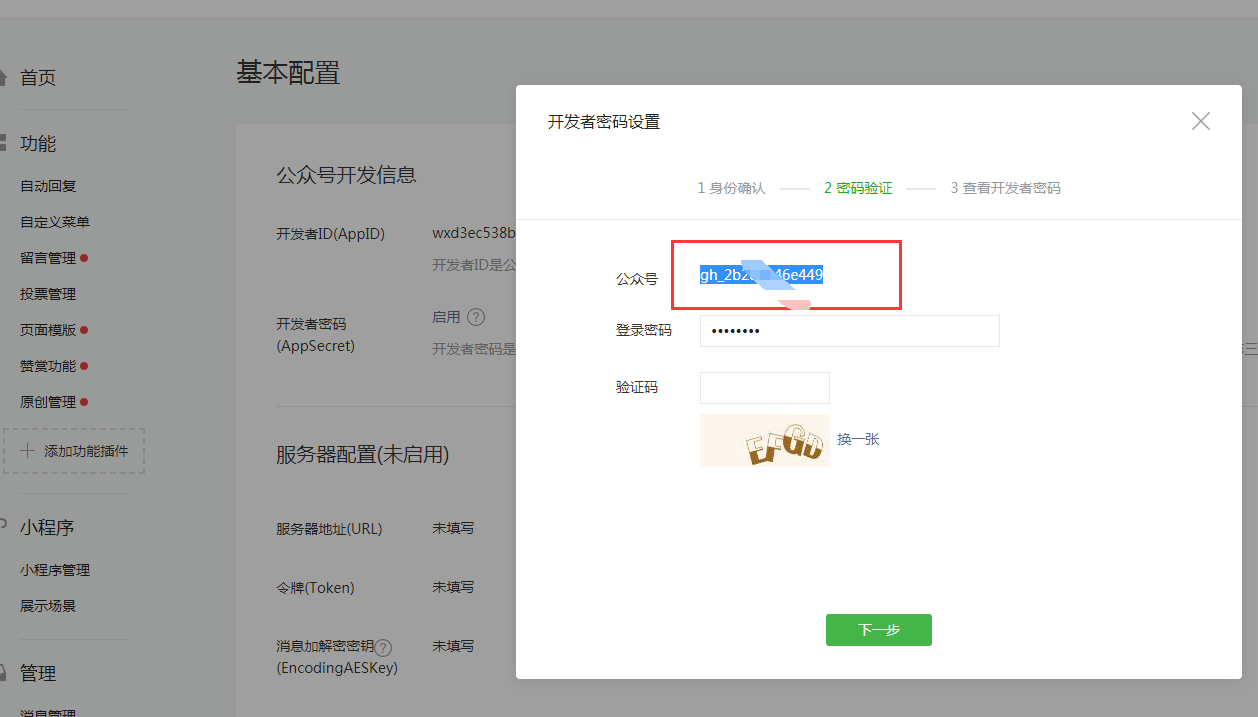Click the 登录密码 password field
1258x717 pixels.
tap(849, 330)
